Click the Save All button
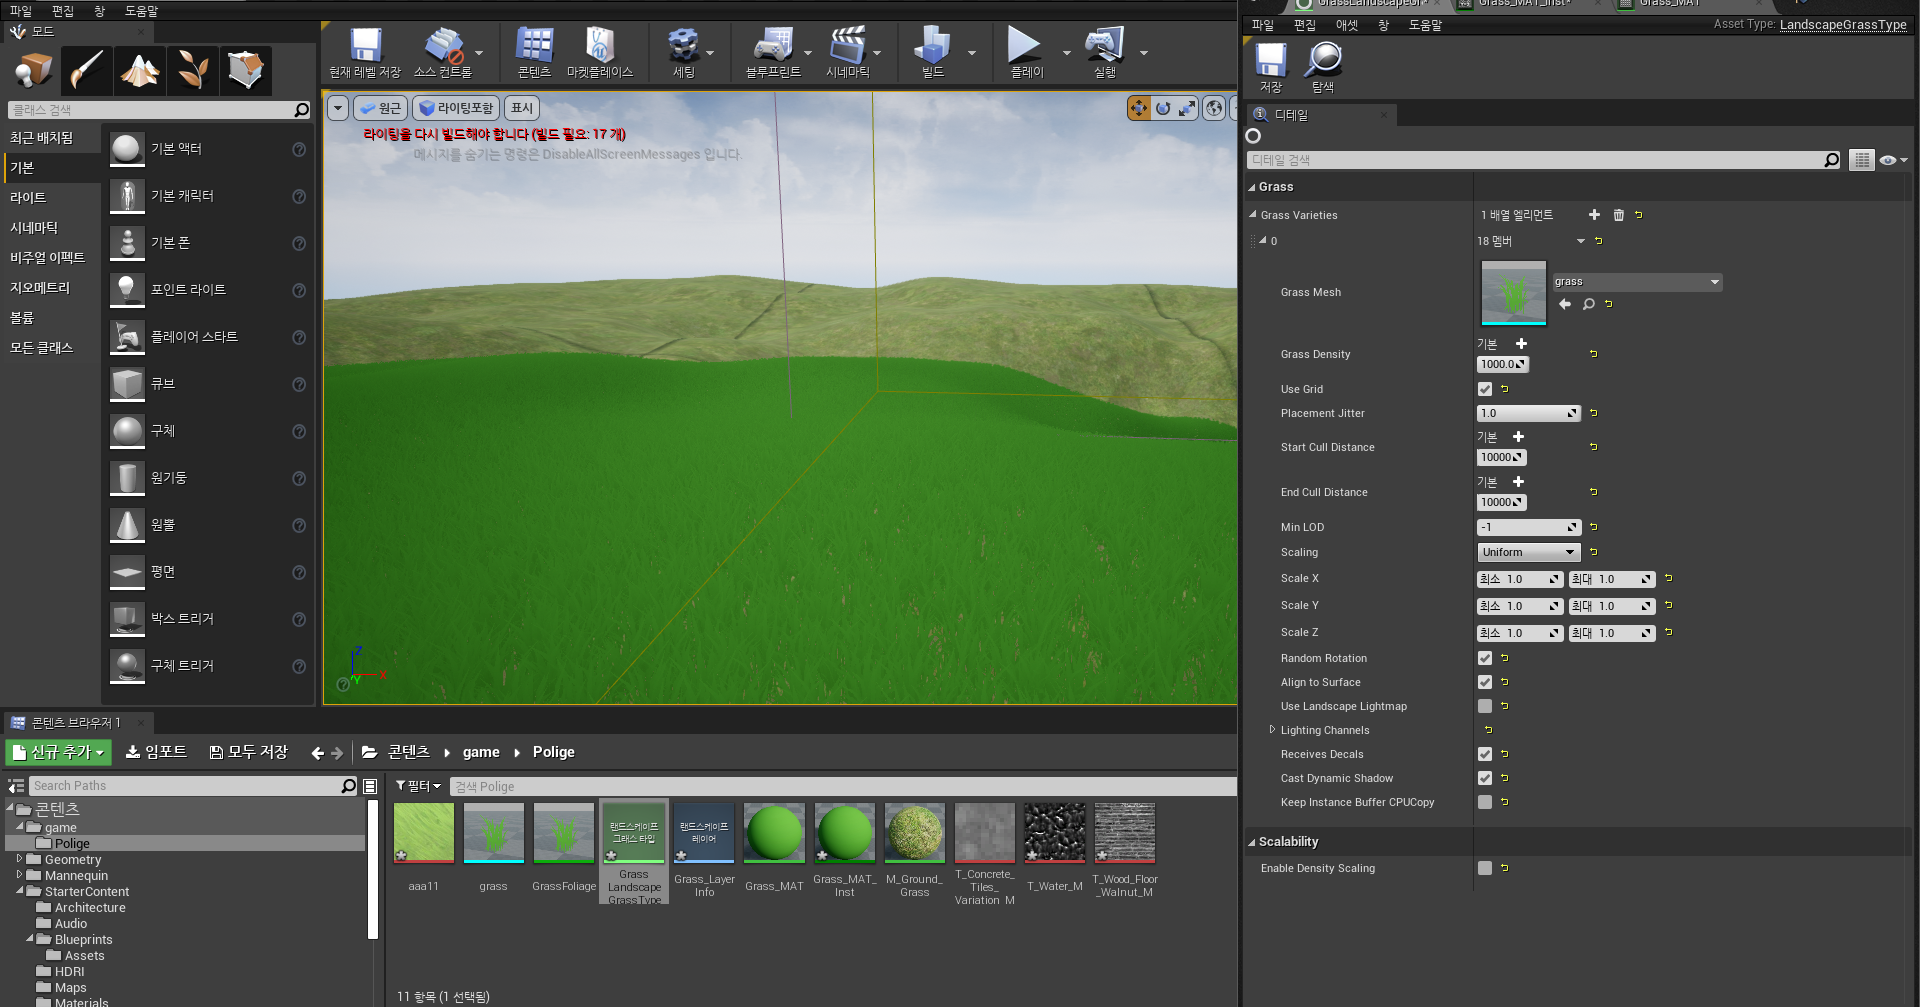The image size is (1920, 1007). point(249,752)
